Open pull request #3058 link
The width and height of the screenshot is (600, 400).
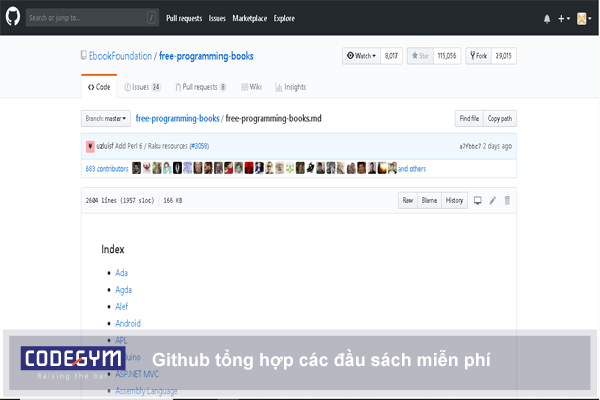point(199,146)
